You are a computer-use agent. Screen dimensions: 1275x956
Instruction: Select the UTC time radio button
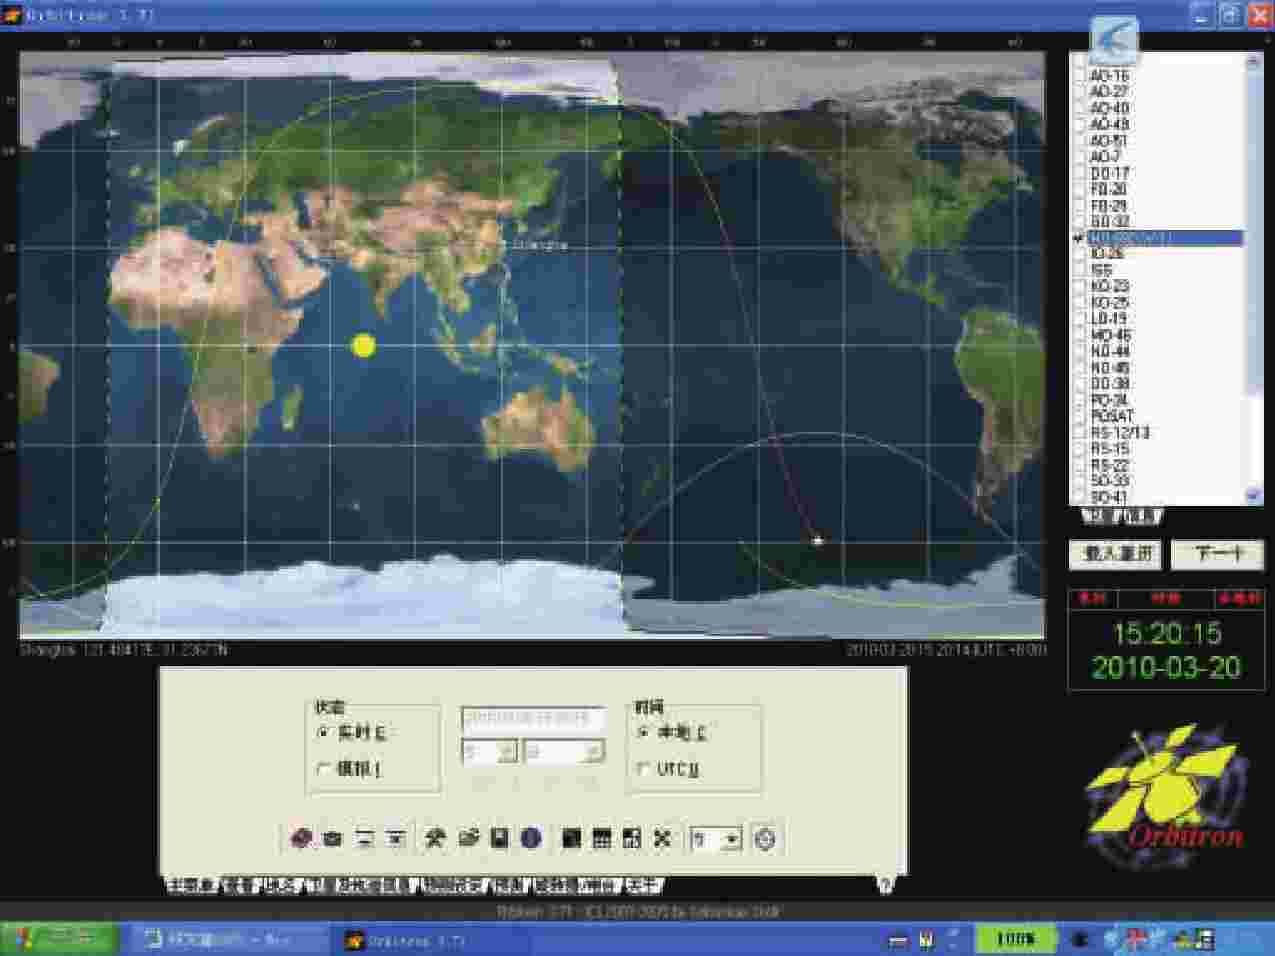click(643, 769)
